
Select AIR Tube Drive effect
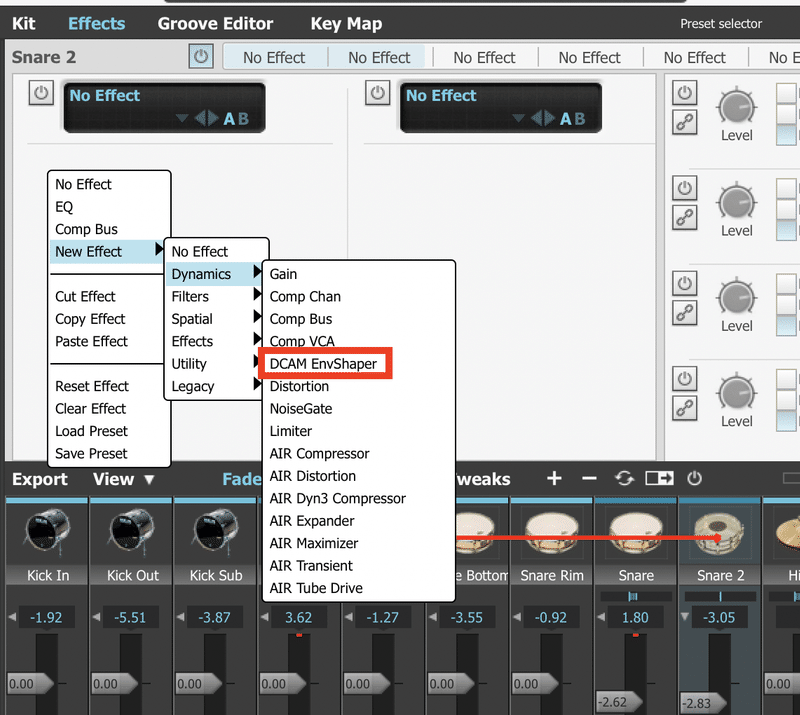click(316, 588)
